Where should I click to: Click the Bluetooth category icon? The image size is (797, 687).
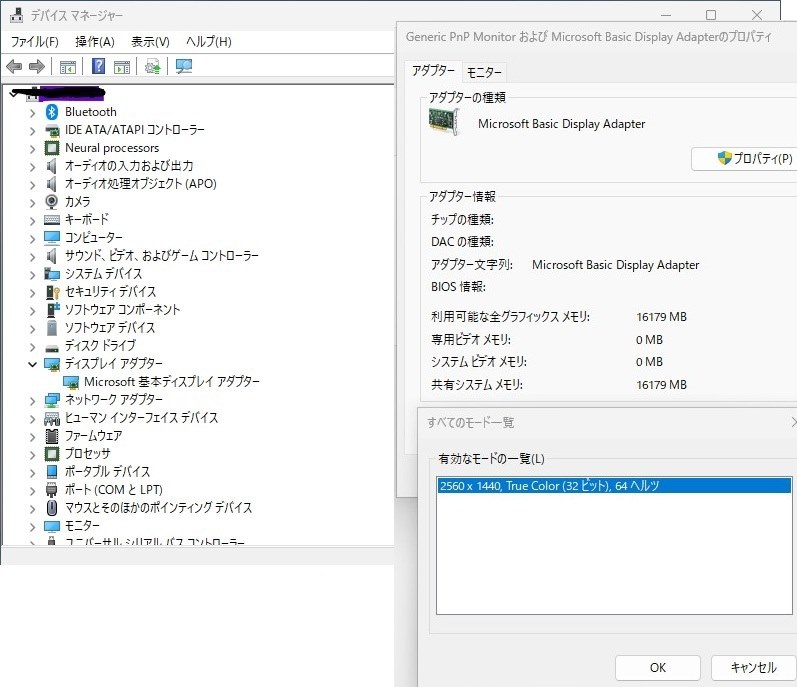click(x=51, y=112)
